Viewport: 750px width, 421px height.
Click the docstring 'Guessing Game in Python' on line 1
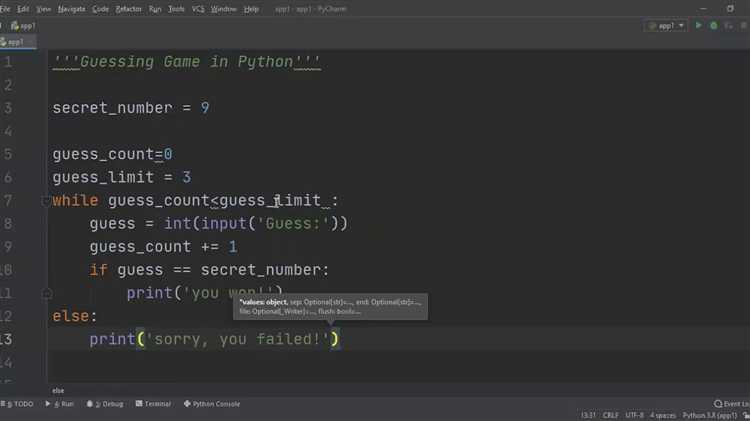click(187, 62)
